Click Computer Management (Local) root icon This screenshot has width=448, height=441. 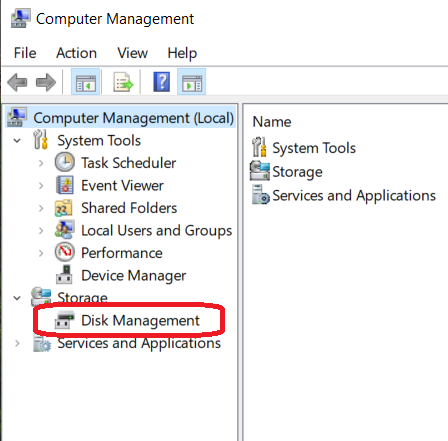(17, 117)
